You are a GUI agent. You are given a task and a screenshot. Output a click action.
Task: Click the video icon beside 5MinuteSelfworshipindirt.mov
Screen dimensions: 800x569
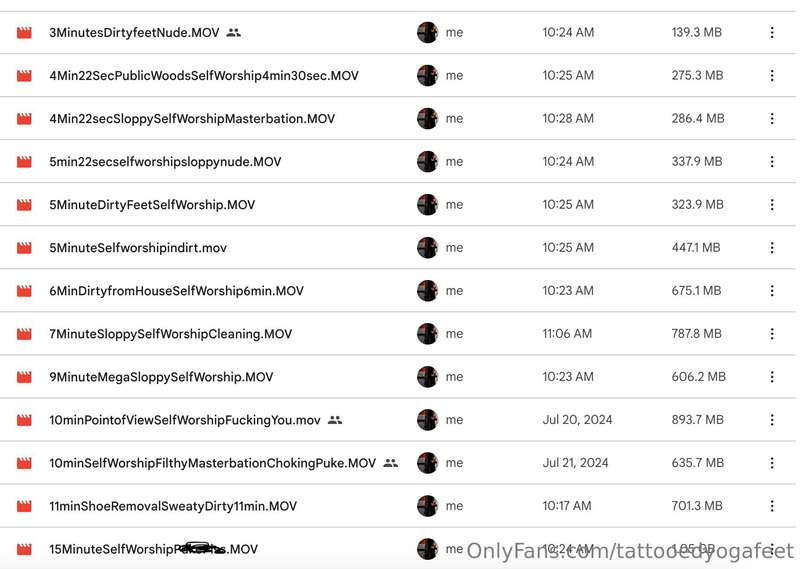pos(24,248)
